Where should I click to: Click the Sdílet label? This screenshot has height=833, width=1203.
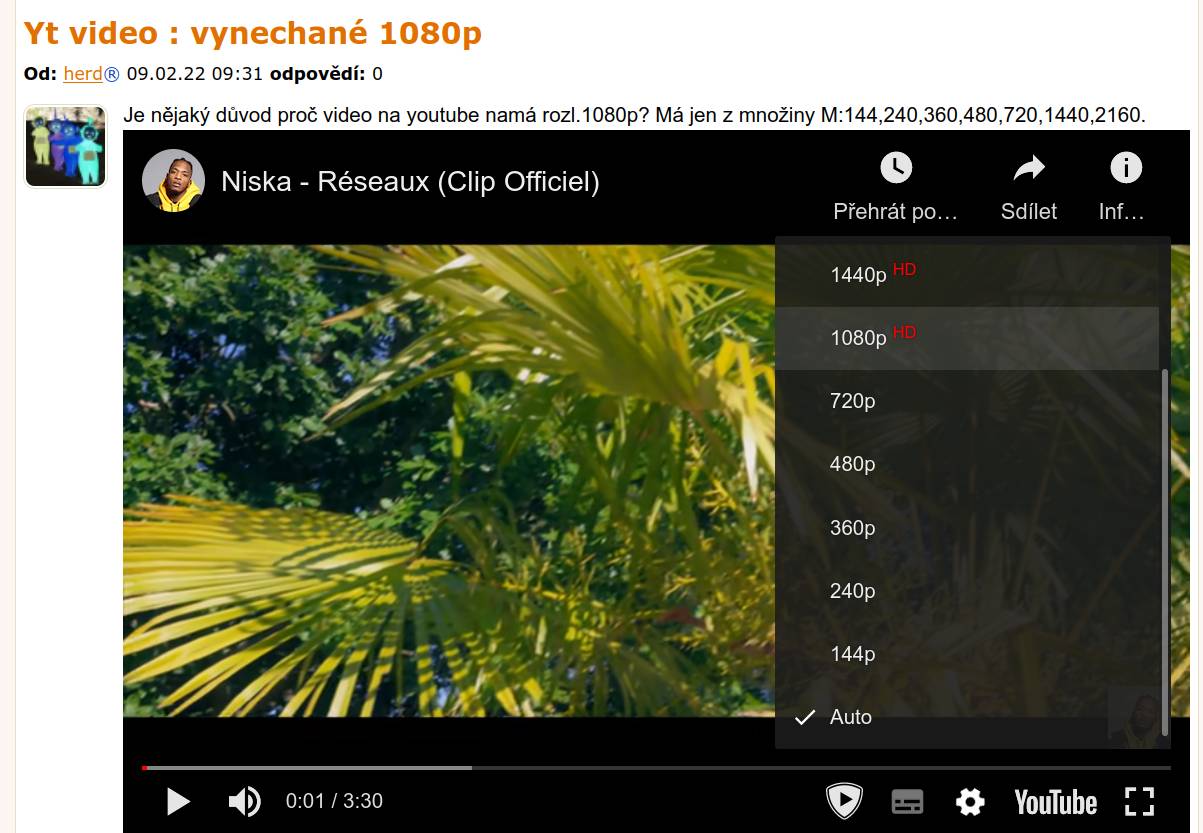point(1029,212)
